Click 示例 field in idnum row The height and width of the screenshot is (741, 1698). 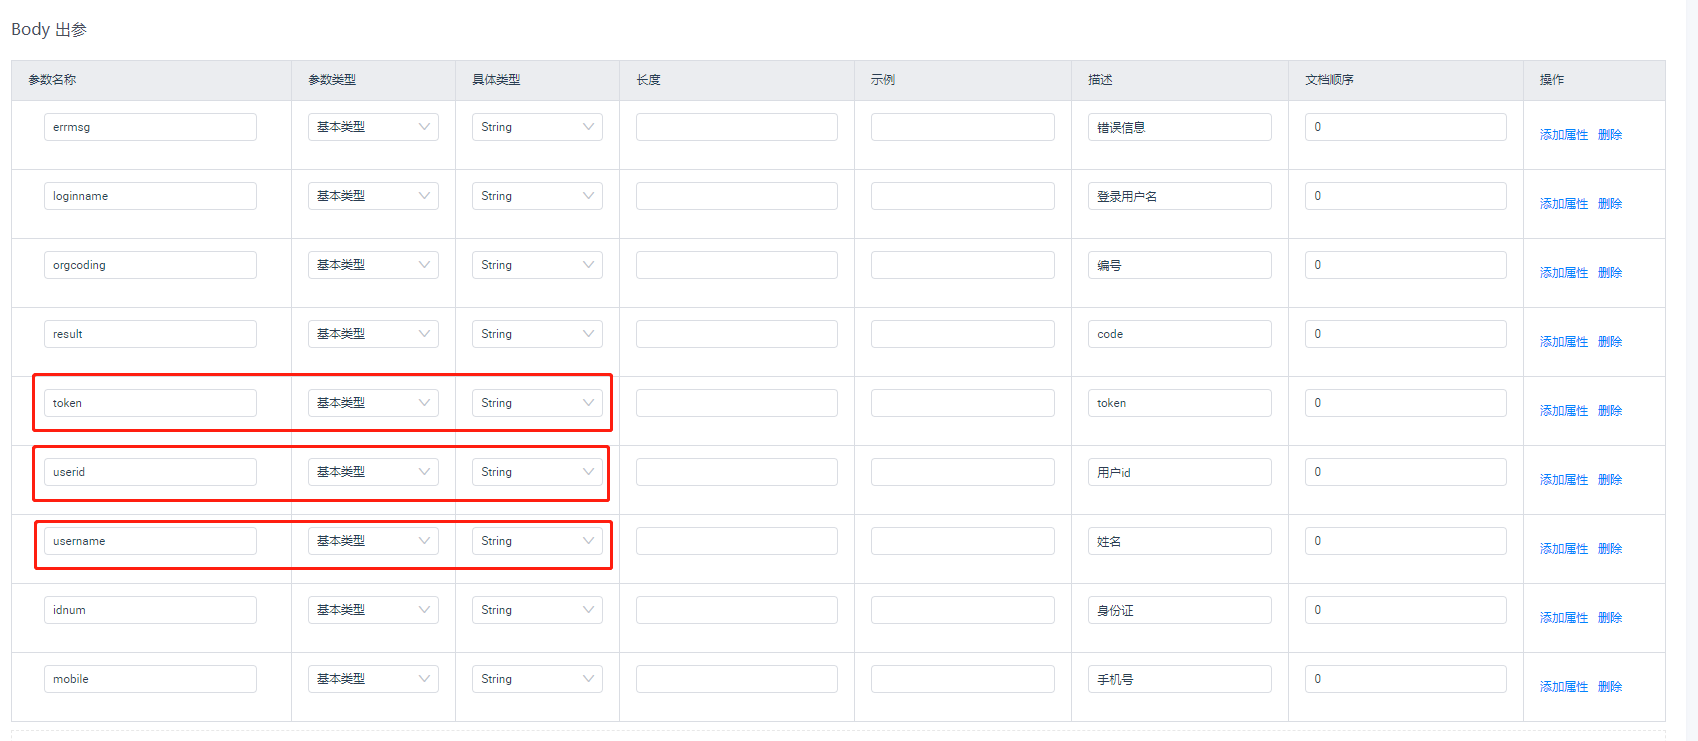point(963,610)
